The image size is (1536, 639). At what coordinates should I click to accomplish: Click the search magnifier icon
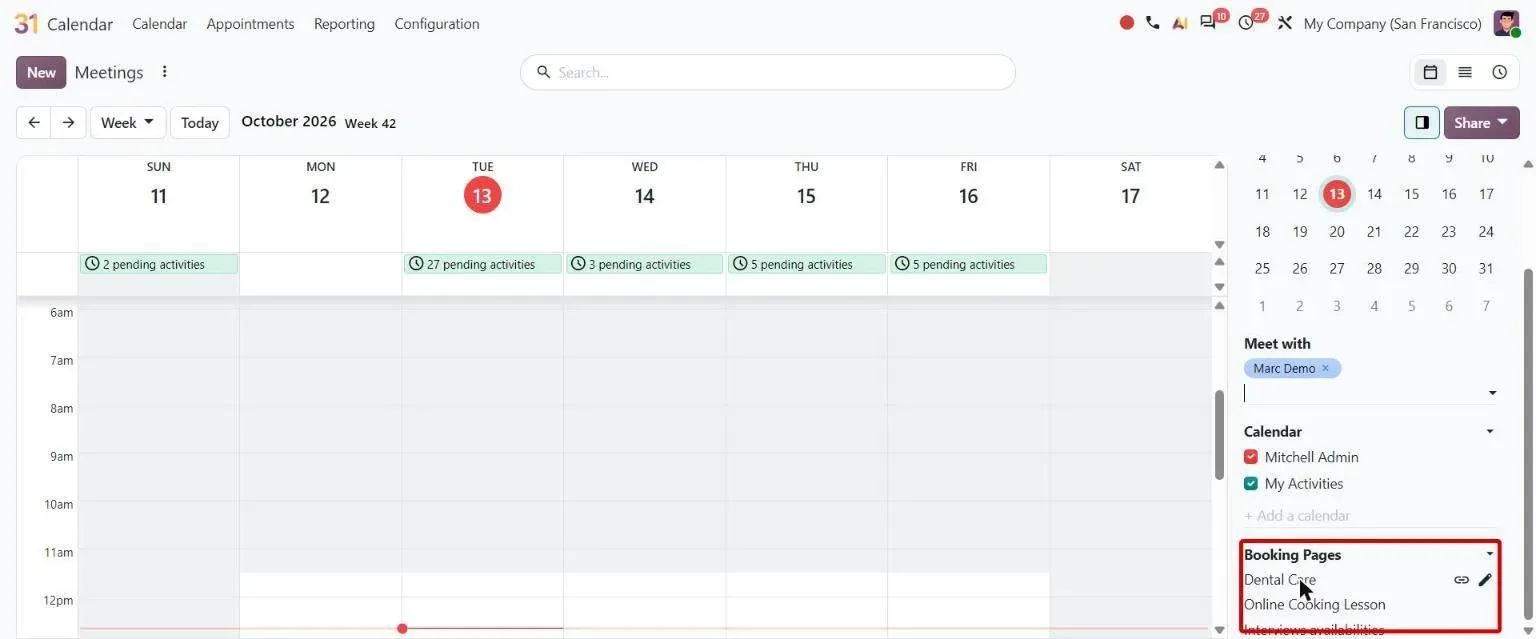point(544,72)
